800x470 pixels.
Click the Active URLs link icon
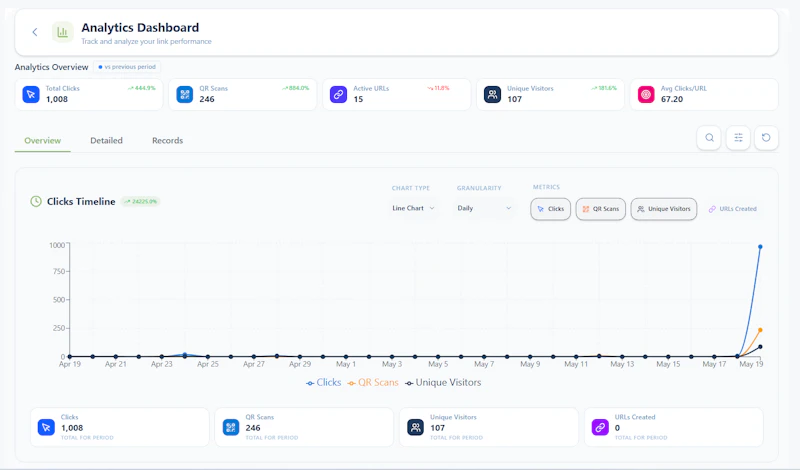point(338,94)
